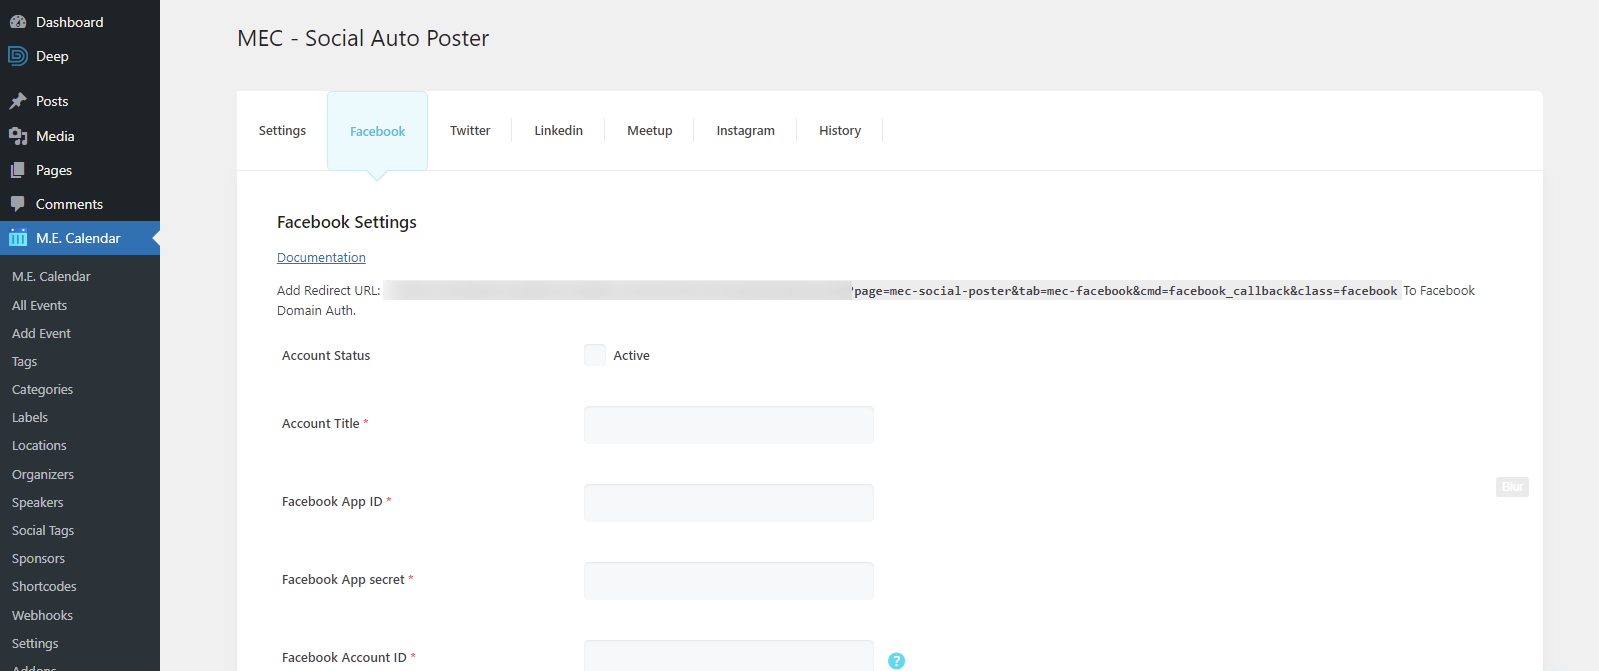Open the Instagram tab
Viewport: 1599px width, 671px height.
(745, 131)
